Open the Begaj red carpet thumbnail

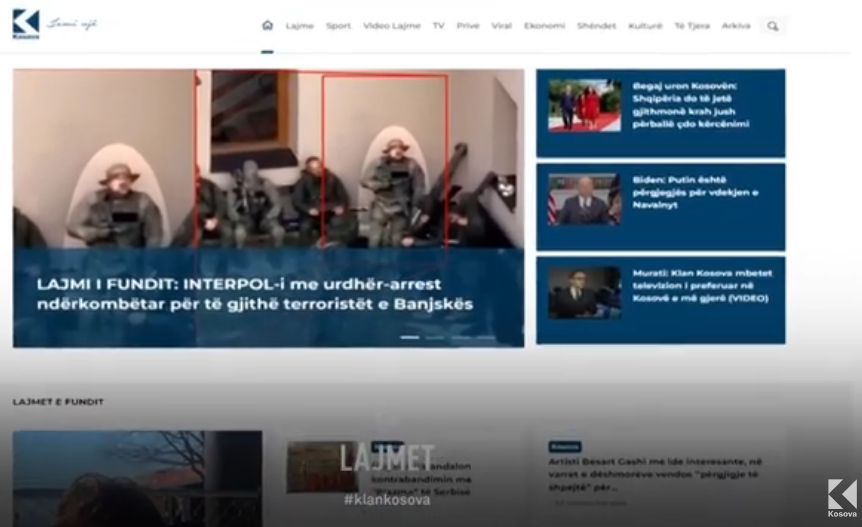coord(584,105)
